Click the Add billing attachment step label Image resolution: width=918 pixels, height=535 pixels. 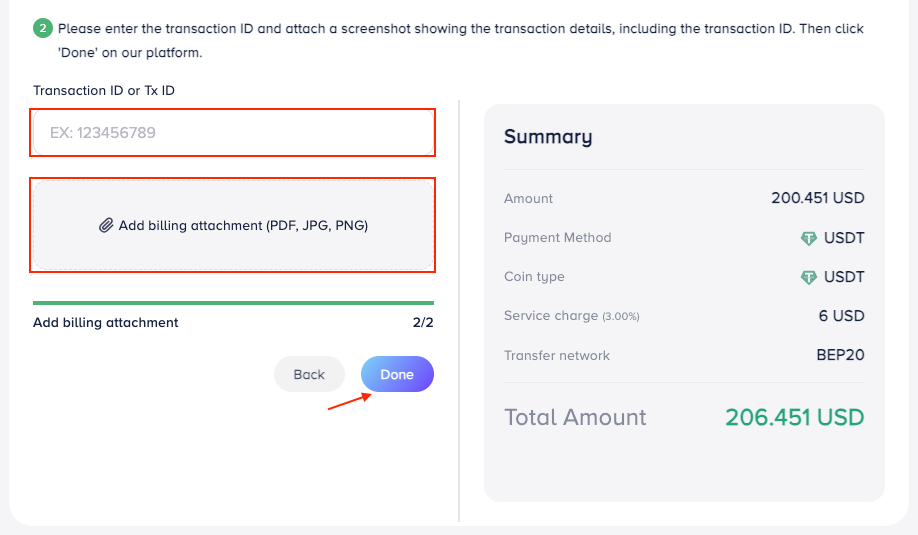[x=106, y=323]
